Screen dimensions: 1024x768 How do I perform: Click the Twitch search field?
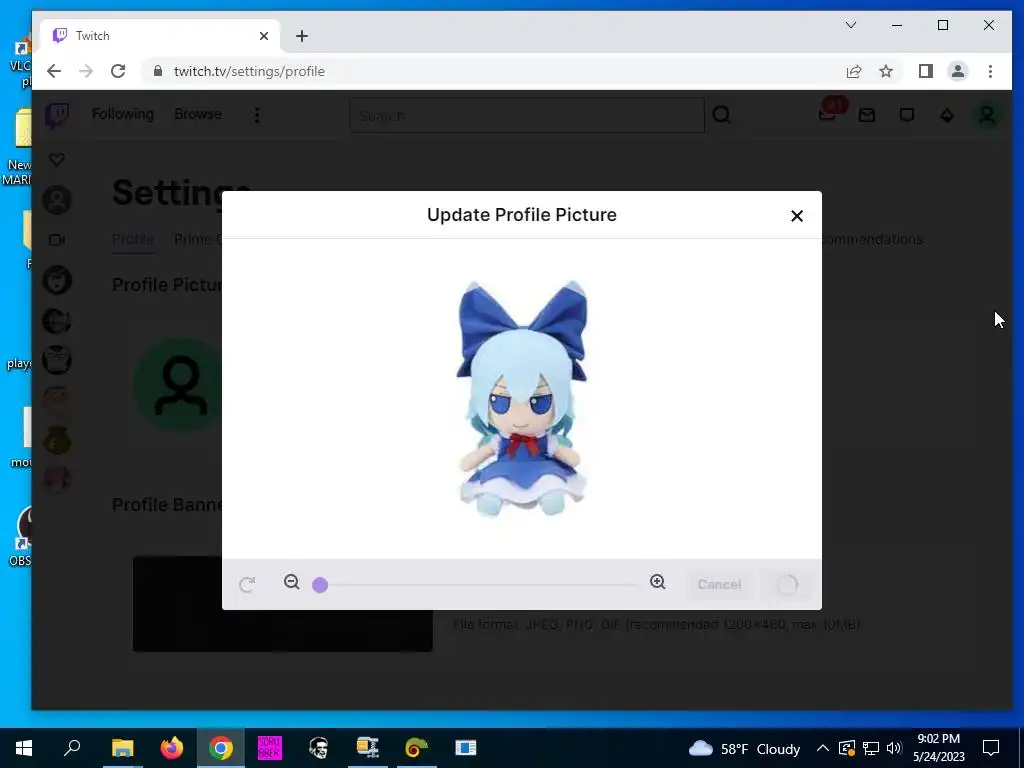click(x=527, y=116)
